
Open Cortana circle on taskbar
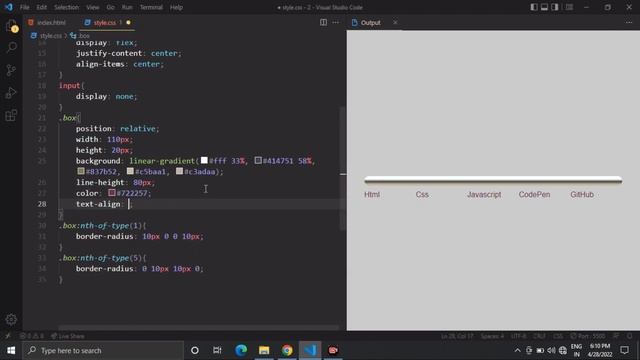click(195, 350)
